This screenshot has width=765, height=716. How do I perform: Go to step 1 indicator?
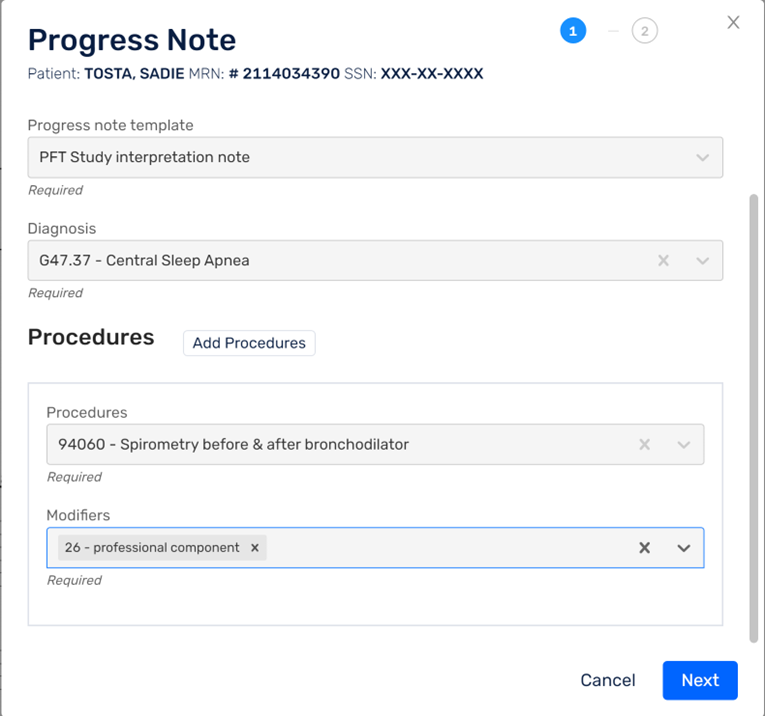point(573,31)
